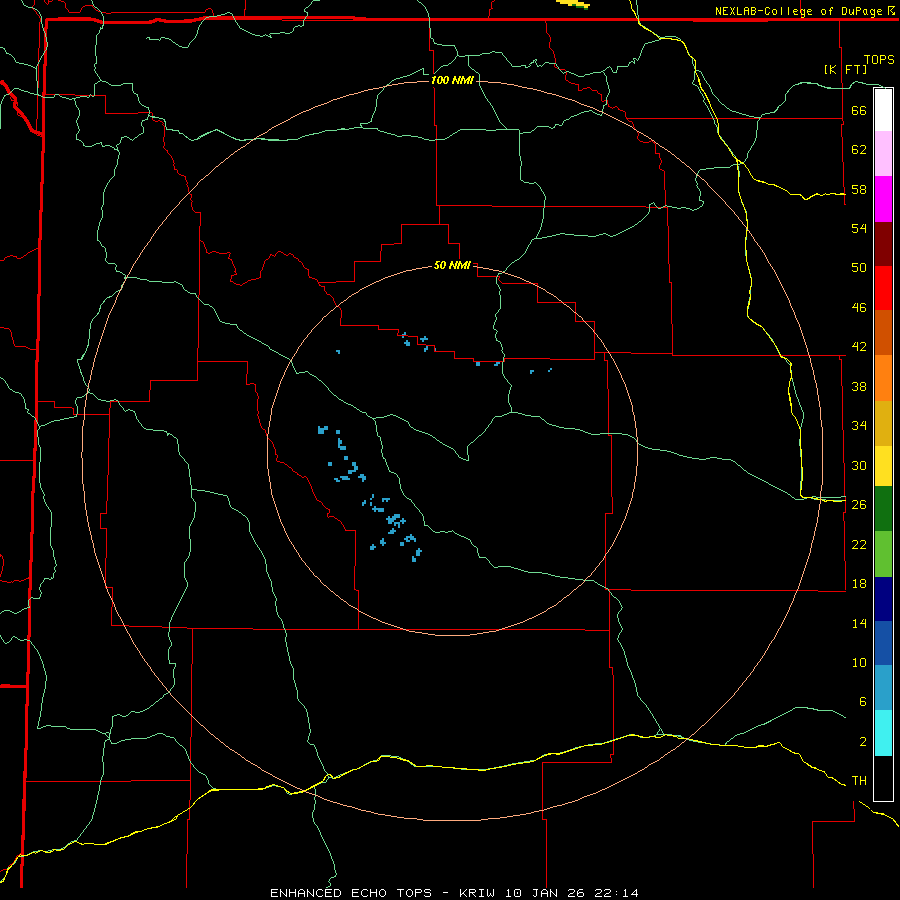Click the magenta band between 58 and 54
The width and height of the screenshot is (900, 900).
[x=883, y=199]
